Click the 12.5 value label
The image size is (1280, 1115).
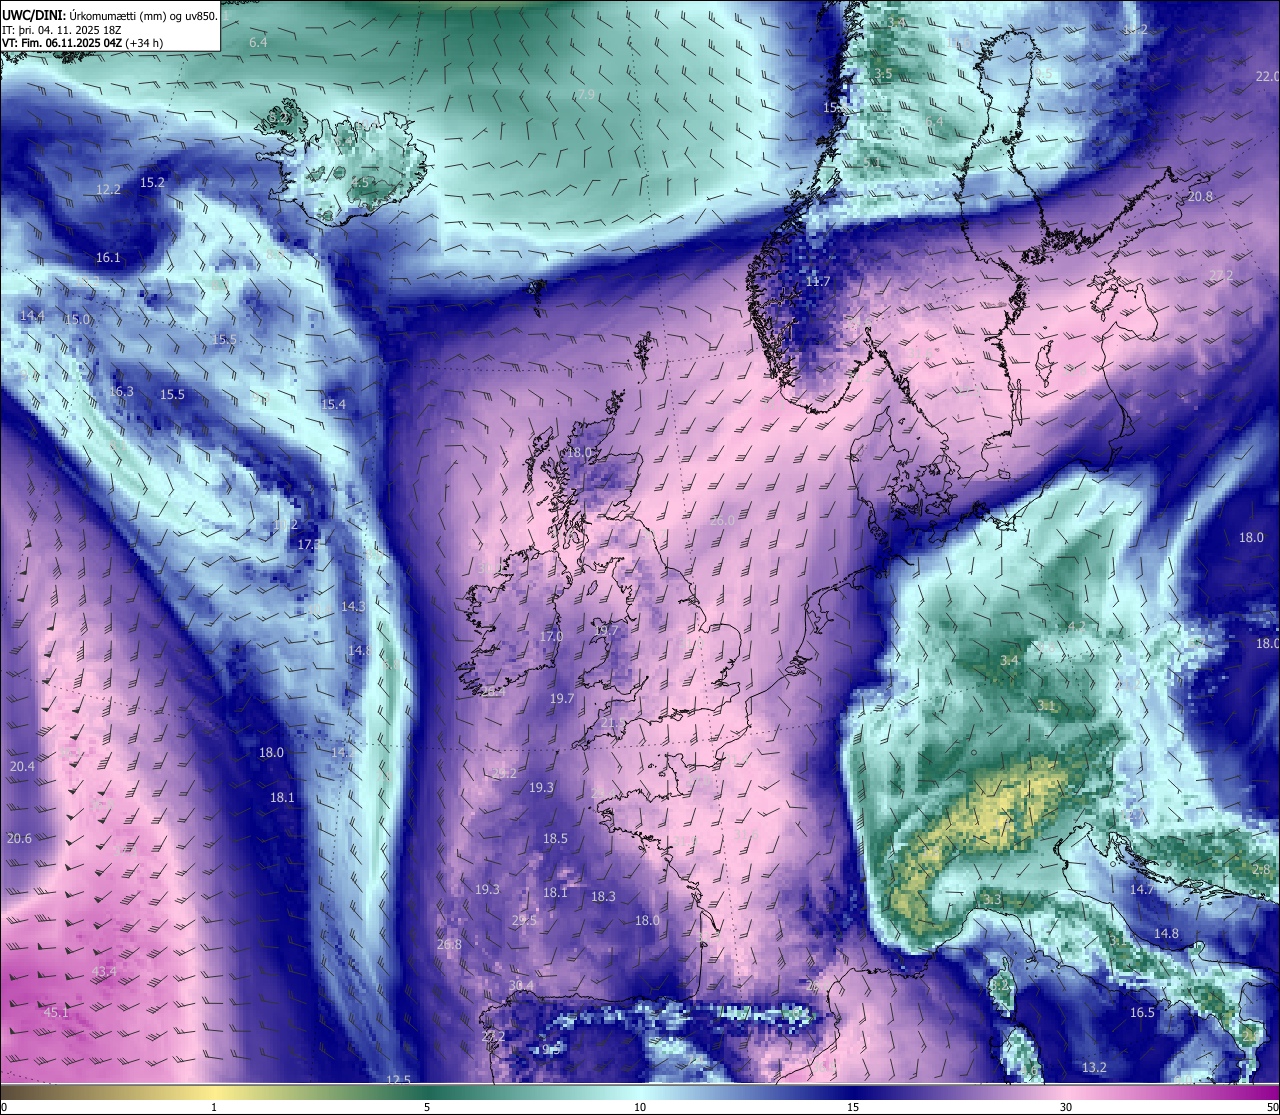pyautogui.click(x=399, y=1079)
